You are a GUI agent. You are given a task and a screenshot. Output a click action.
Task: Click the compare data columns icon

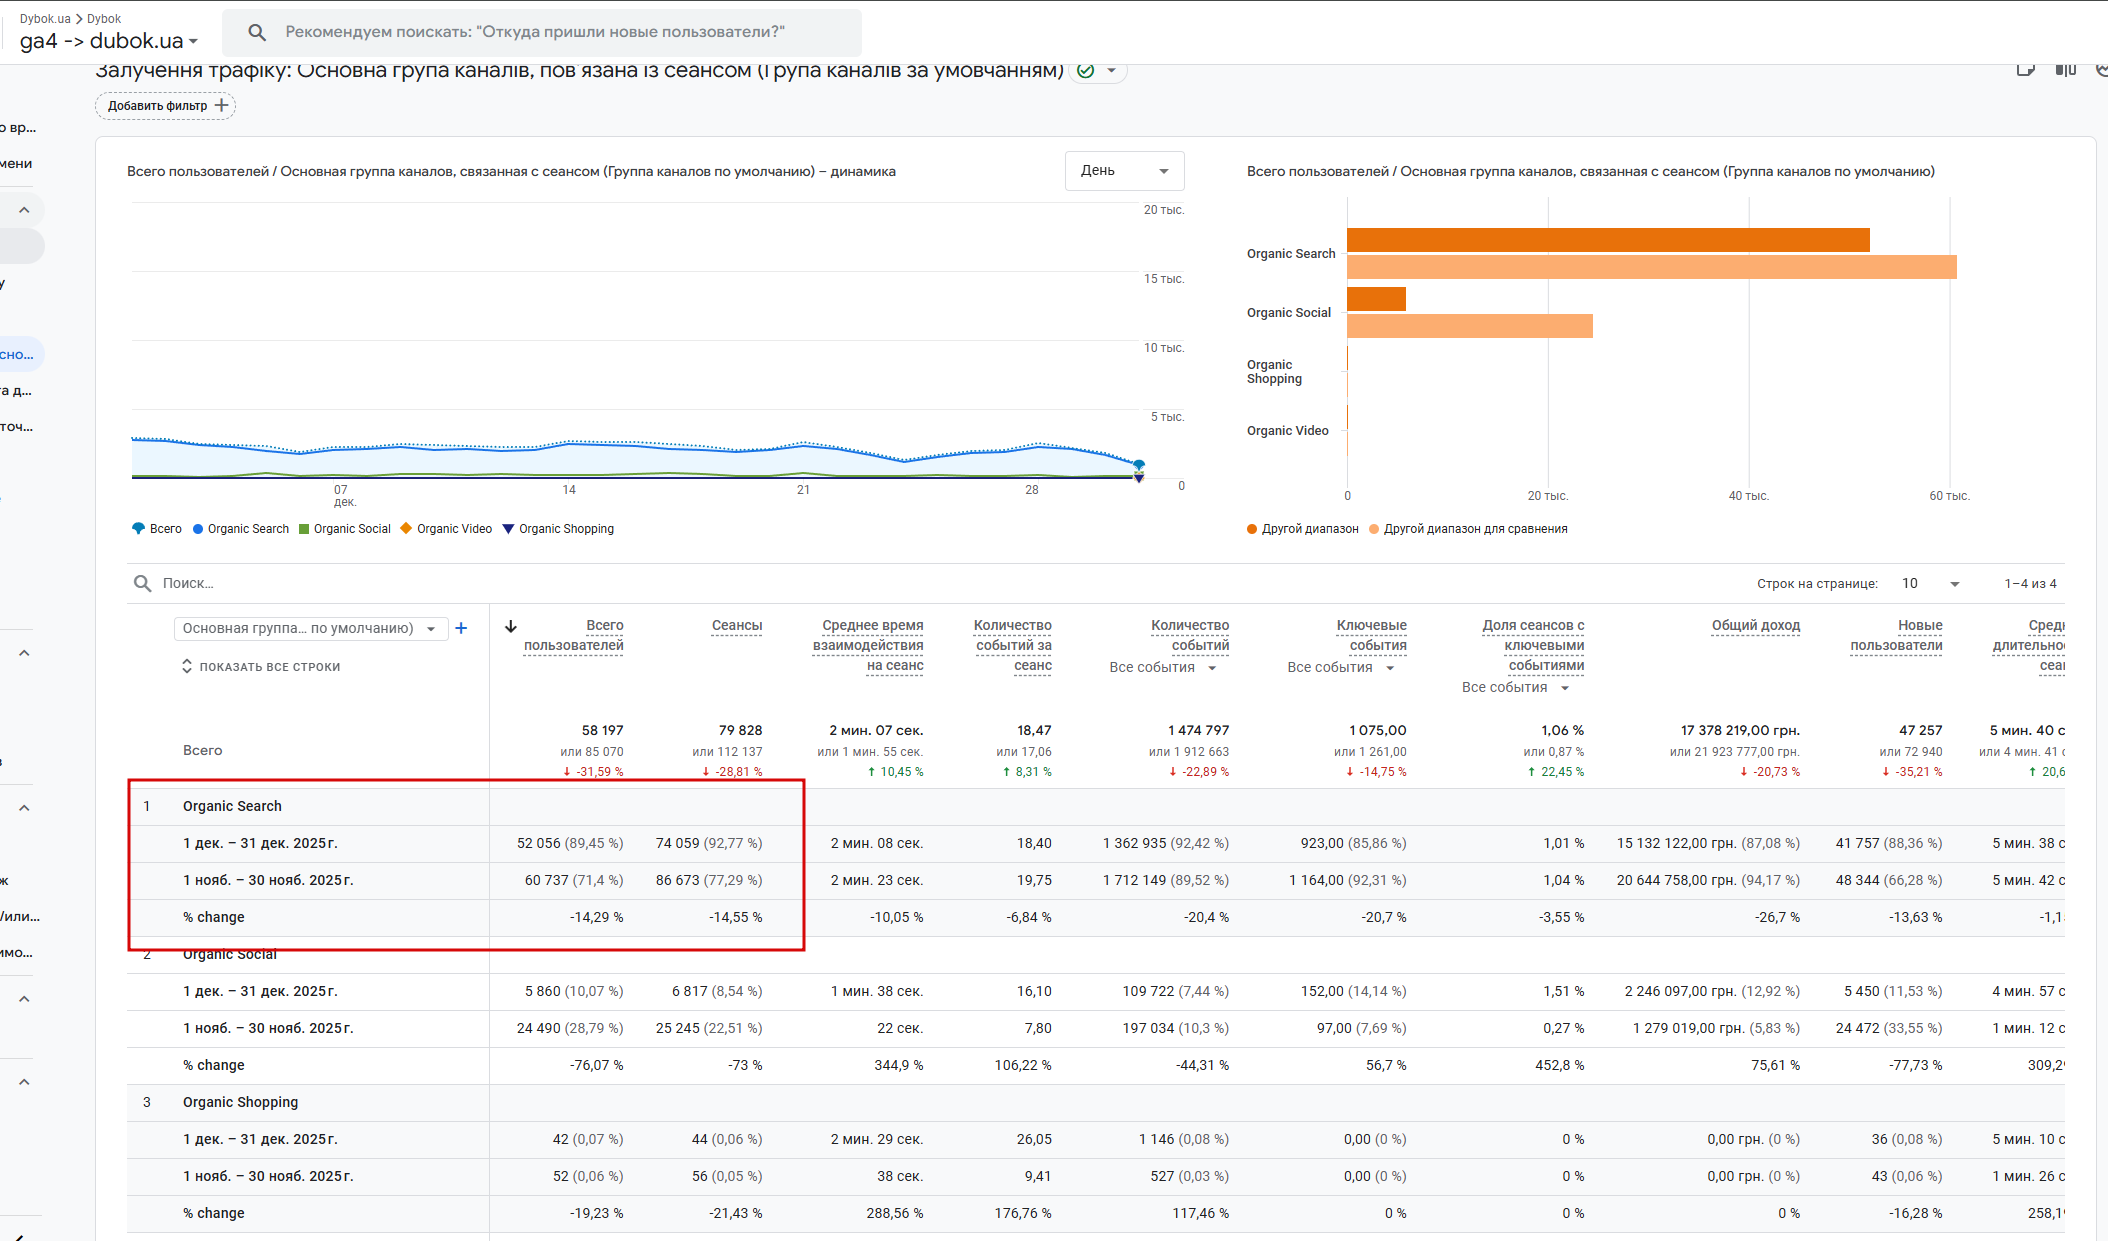click(x=2065, y=69)
